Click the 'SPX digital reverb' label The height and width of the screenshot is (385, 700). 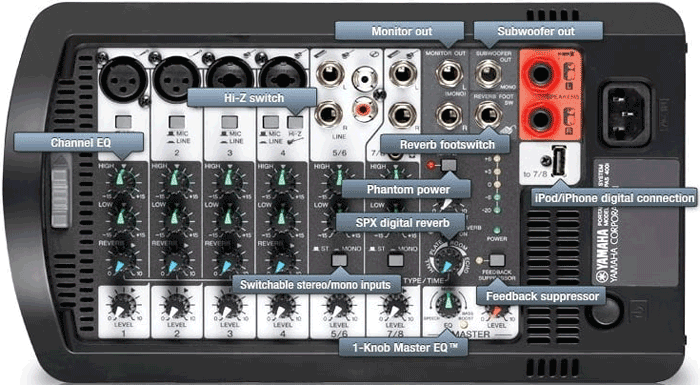tap(402, 222)
